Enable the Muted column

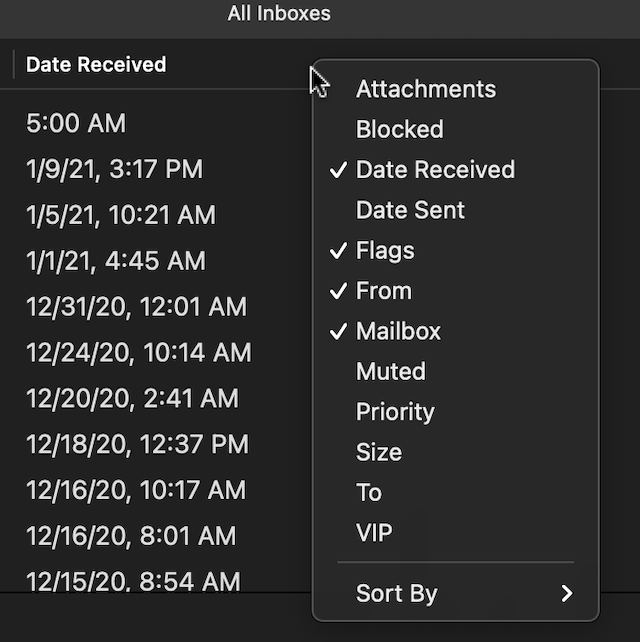coord(390,371)
